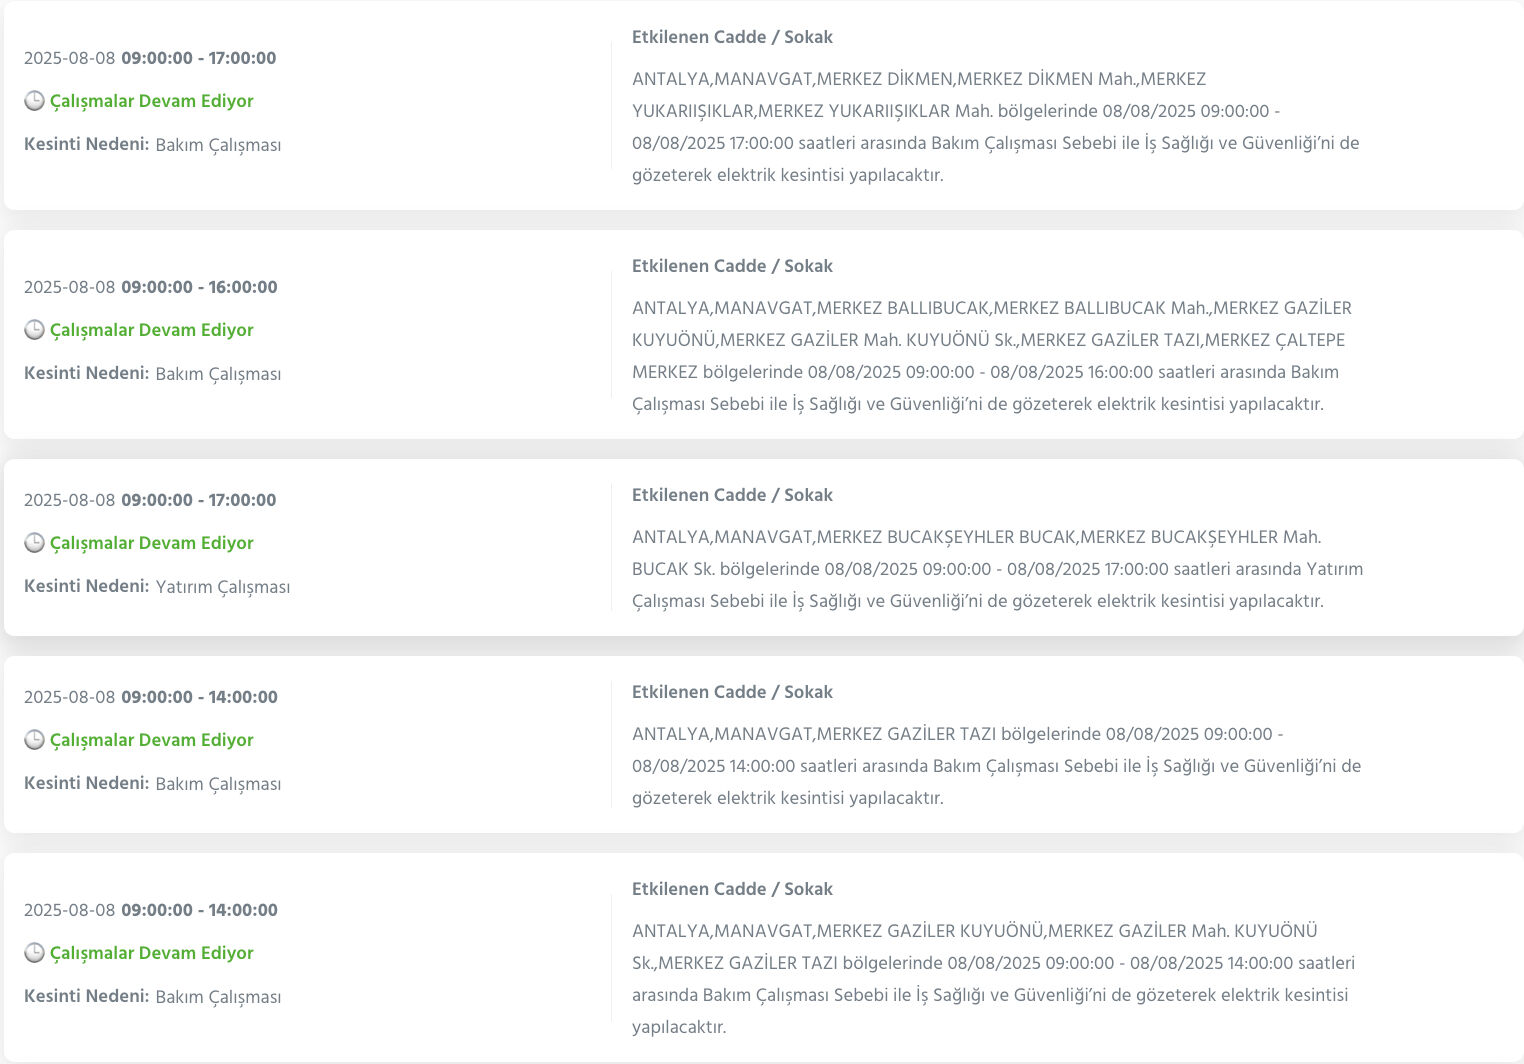Viewport: 1524px width, 1064px height.
Task: Click 'Çalışmalar Devam Ediyor' in the Dikmen card
Action: click(151, 101)
